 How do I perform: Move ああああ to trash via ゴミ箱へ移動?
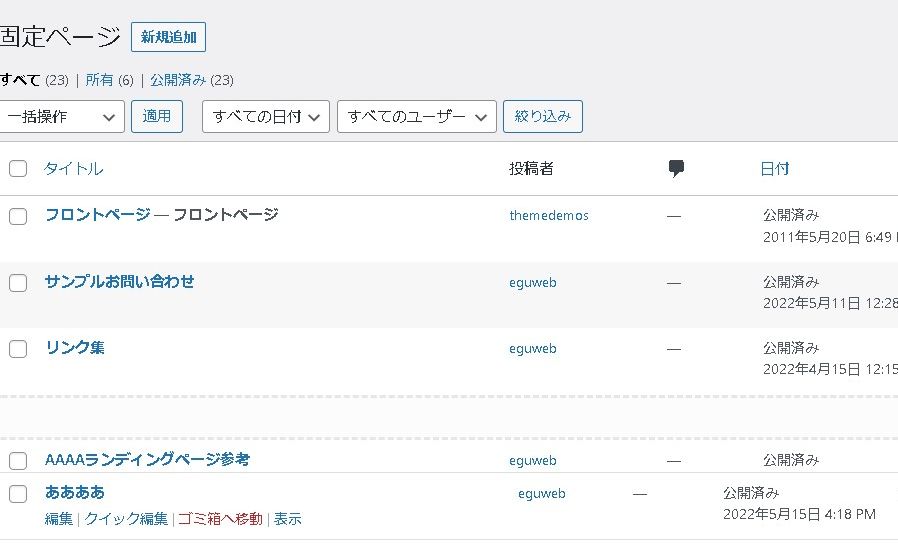(x=220, y=519)
